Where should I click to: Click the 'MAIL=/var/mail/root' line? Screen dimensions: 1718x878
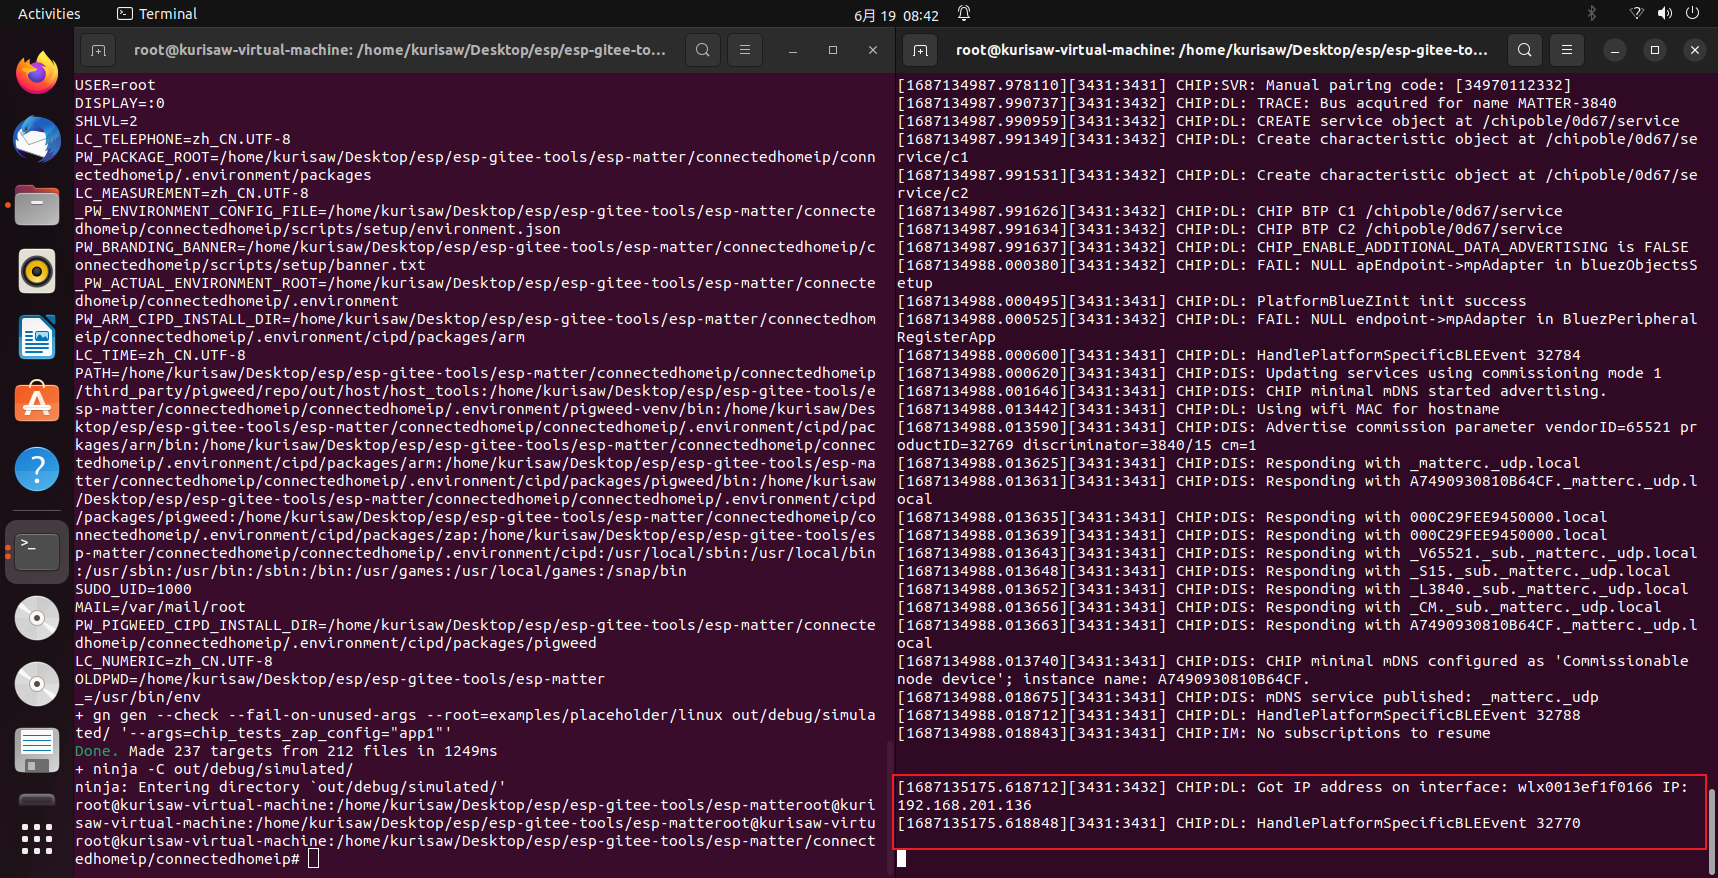tap(160, 607)
